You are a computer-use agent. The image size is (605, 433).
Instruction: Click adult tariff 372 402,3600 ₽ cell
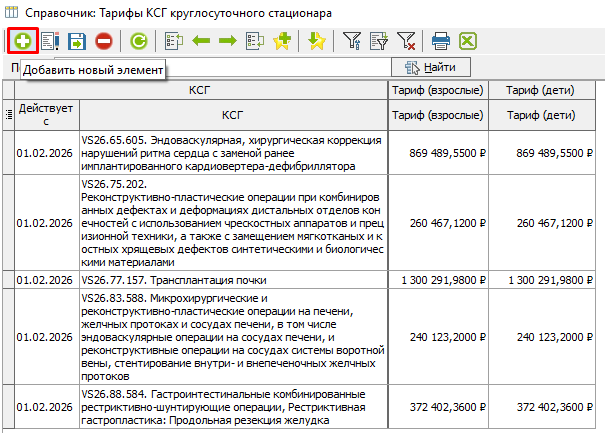coord(438,407)
